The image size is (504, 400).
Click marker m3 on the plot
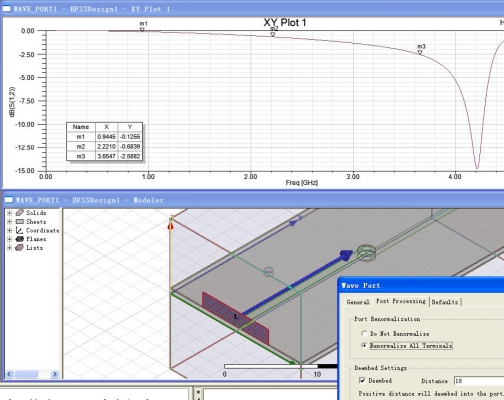pyautogui.click(x=420, y=52)
